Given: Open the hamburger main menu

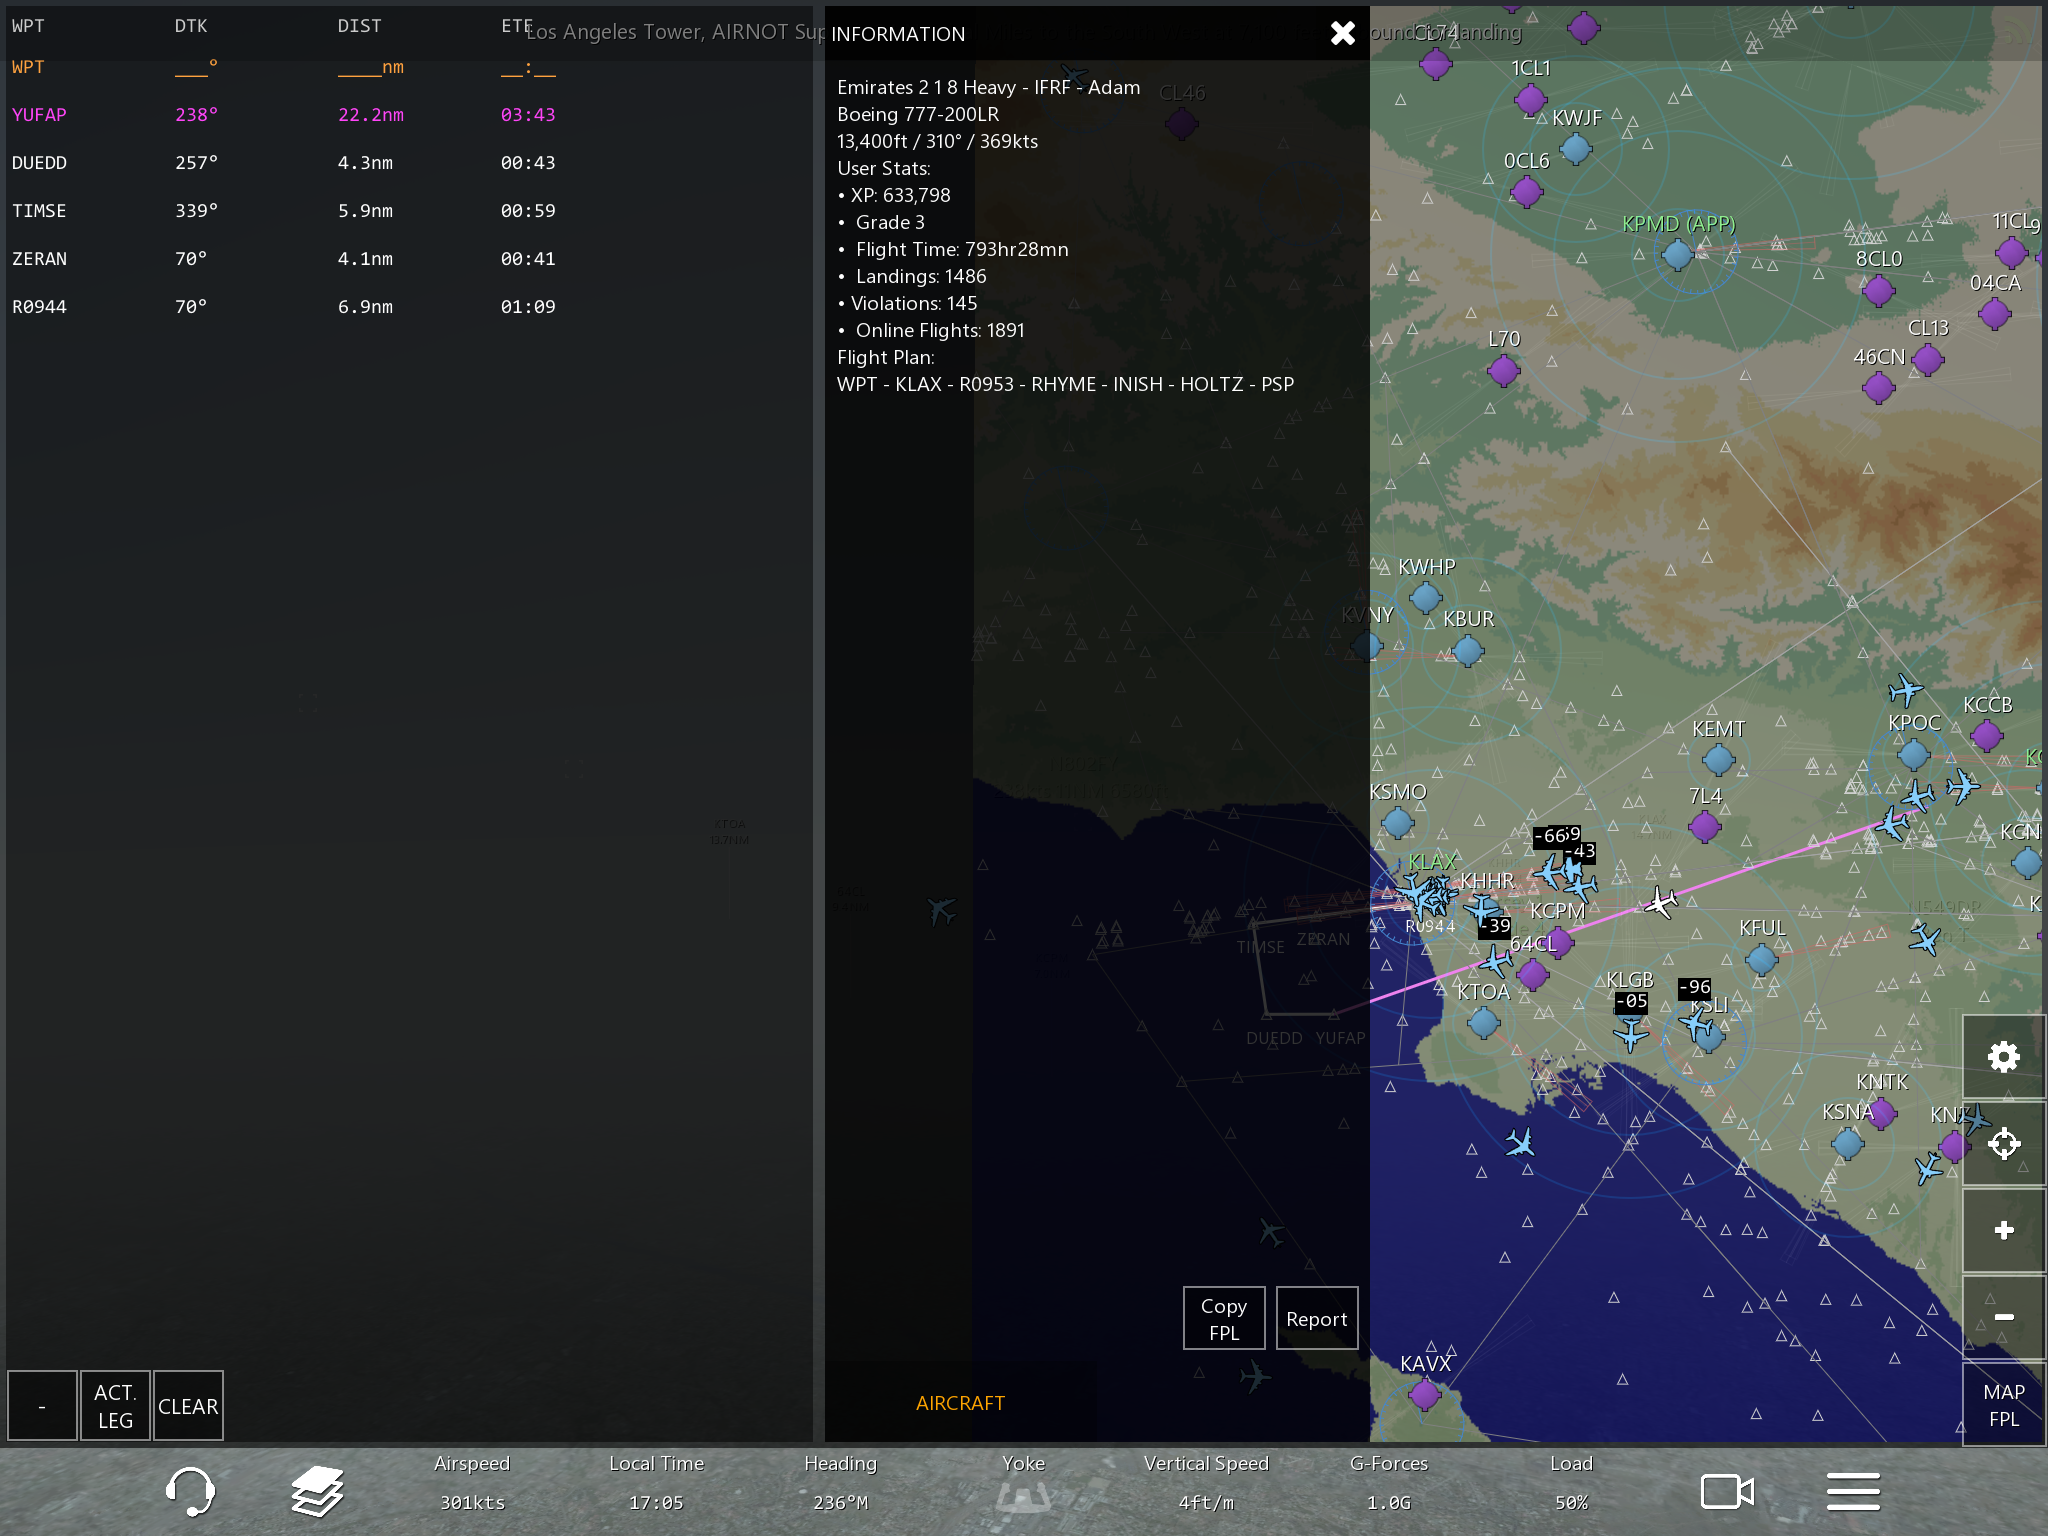Looking at the screenshot, I should pos(1853,1492).
